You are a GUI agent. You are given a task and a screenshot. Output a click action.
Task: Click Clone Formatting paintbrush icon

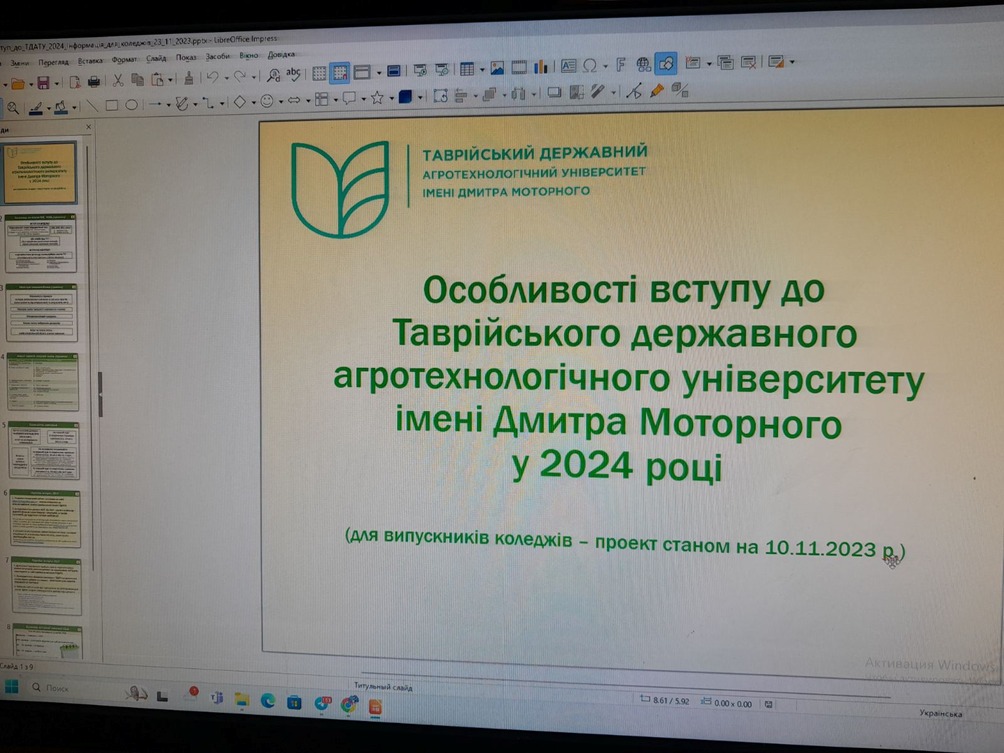pos(189,78)
